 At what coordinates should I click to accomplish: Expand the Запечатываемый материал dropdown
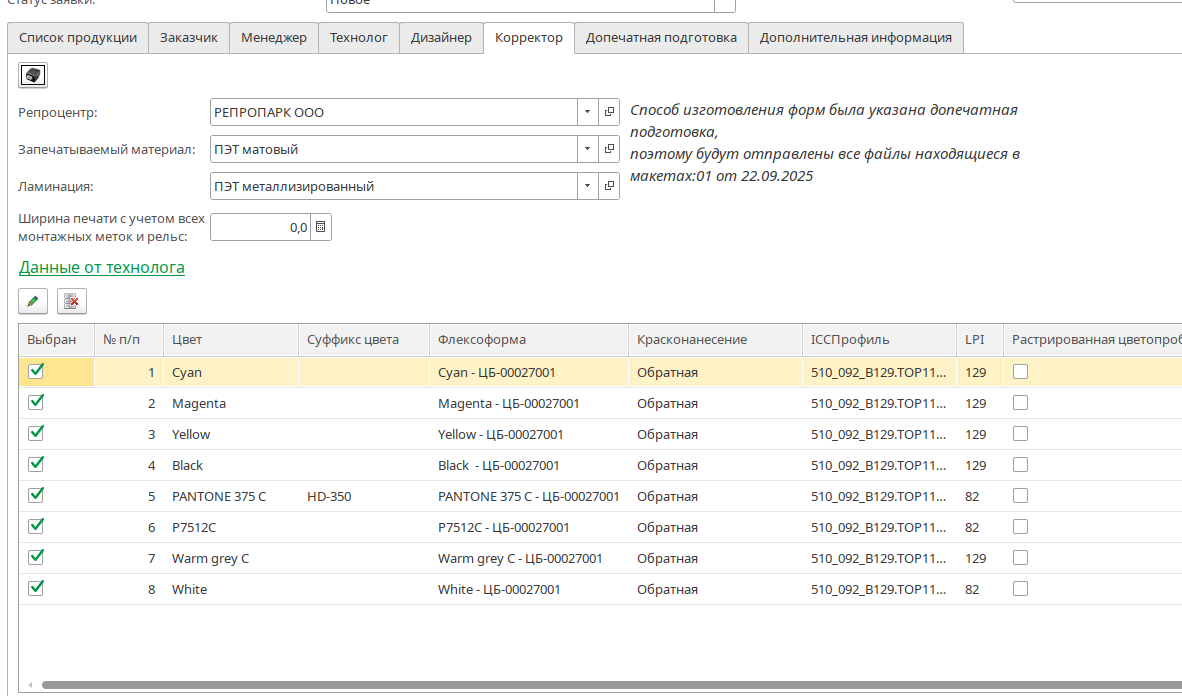pos(587,150)
